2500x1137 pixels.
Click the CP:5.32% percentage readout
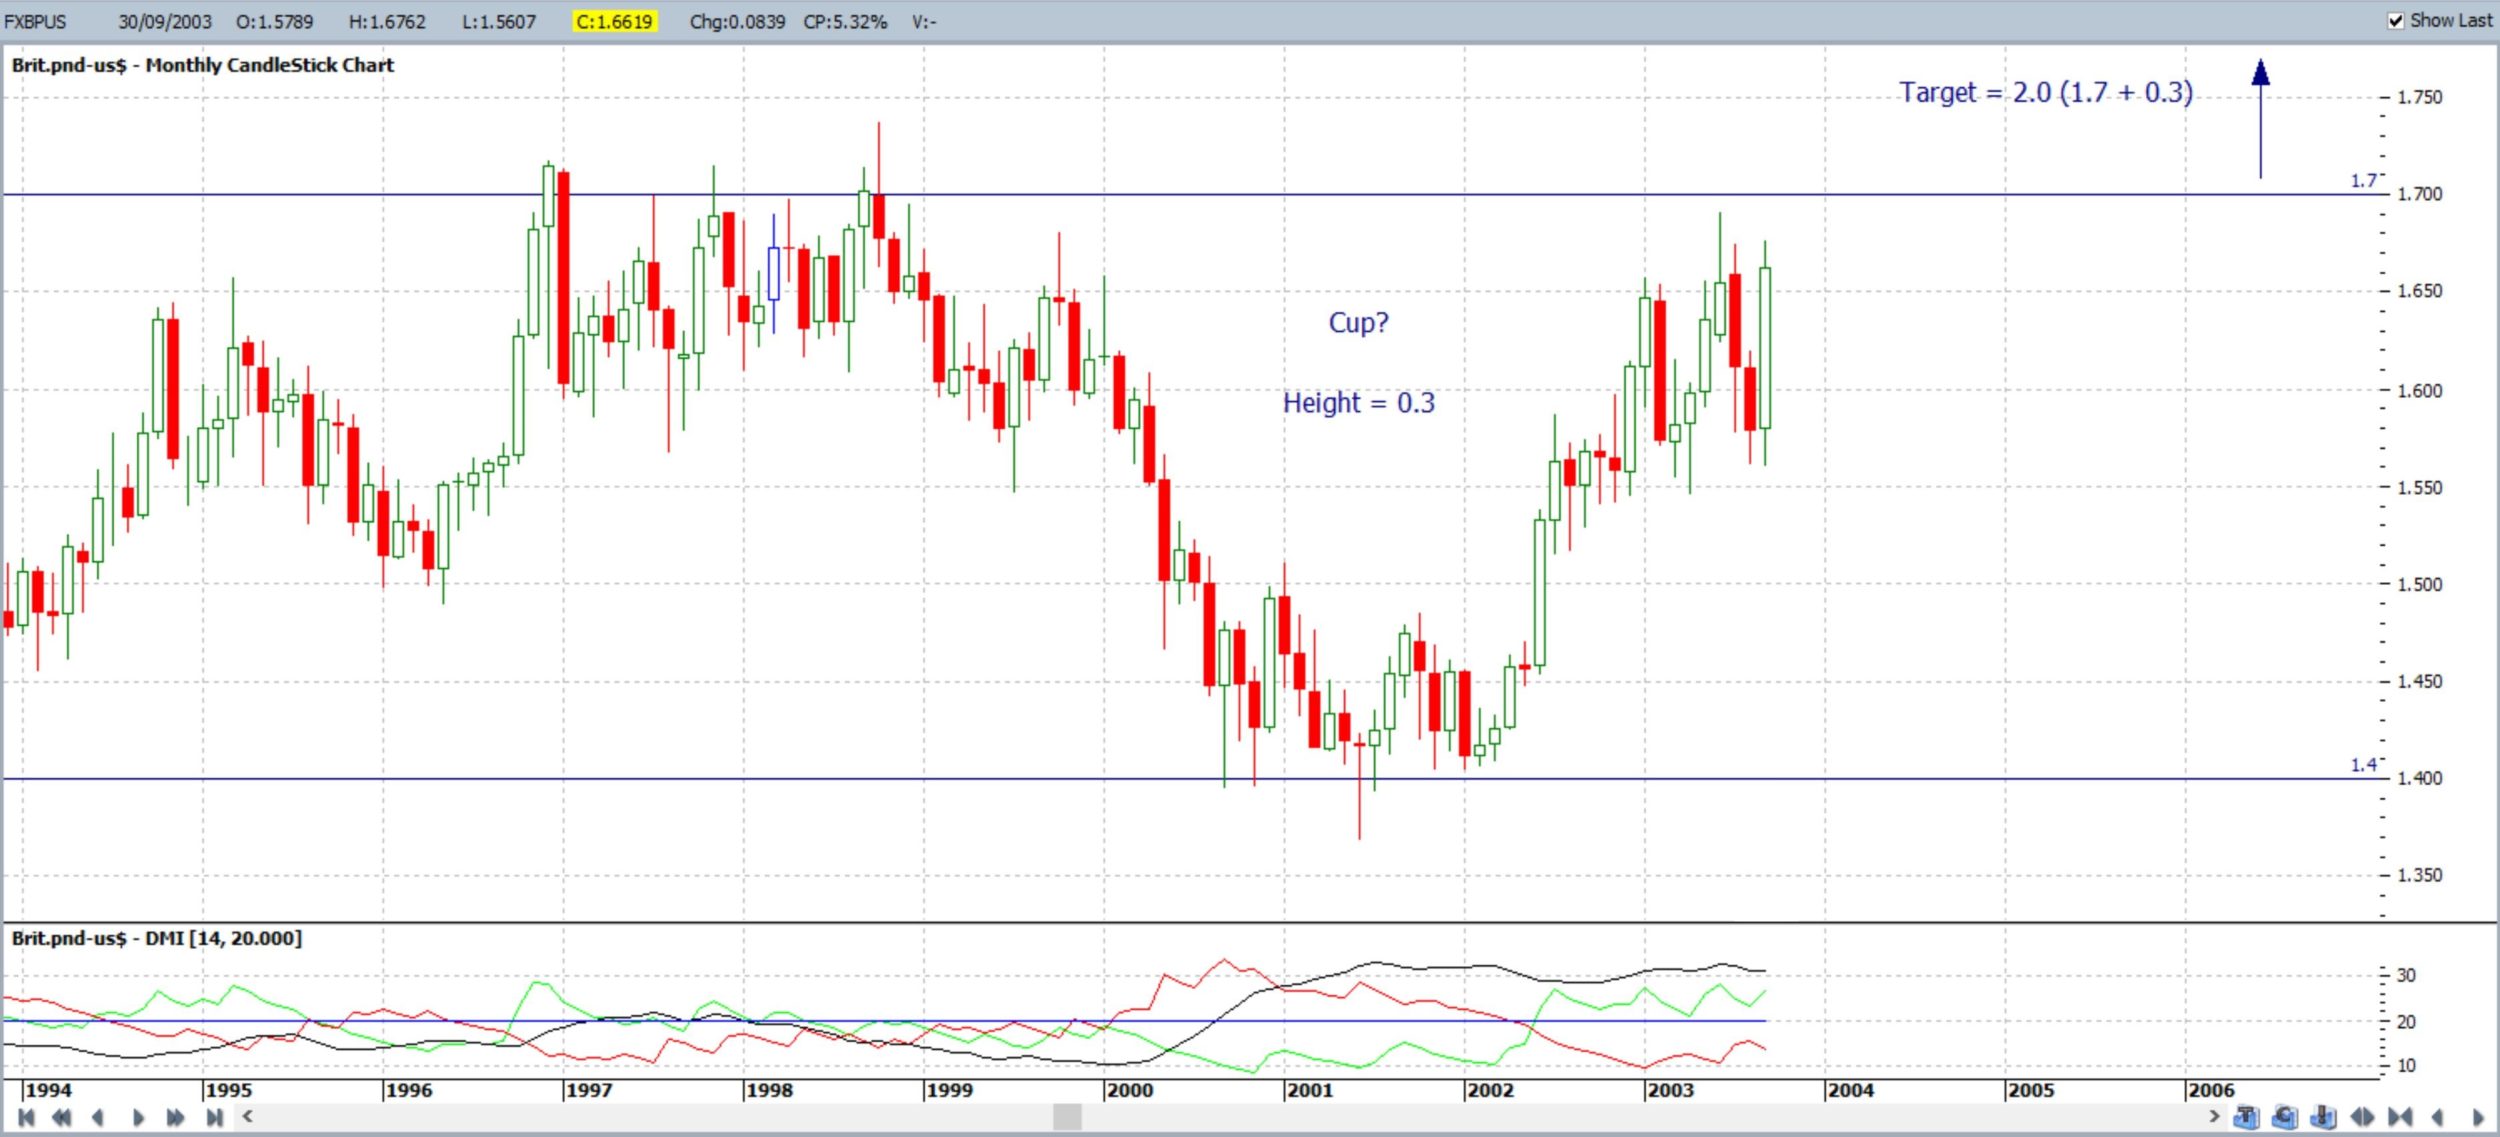845,21
